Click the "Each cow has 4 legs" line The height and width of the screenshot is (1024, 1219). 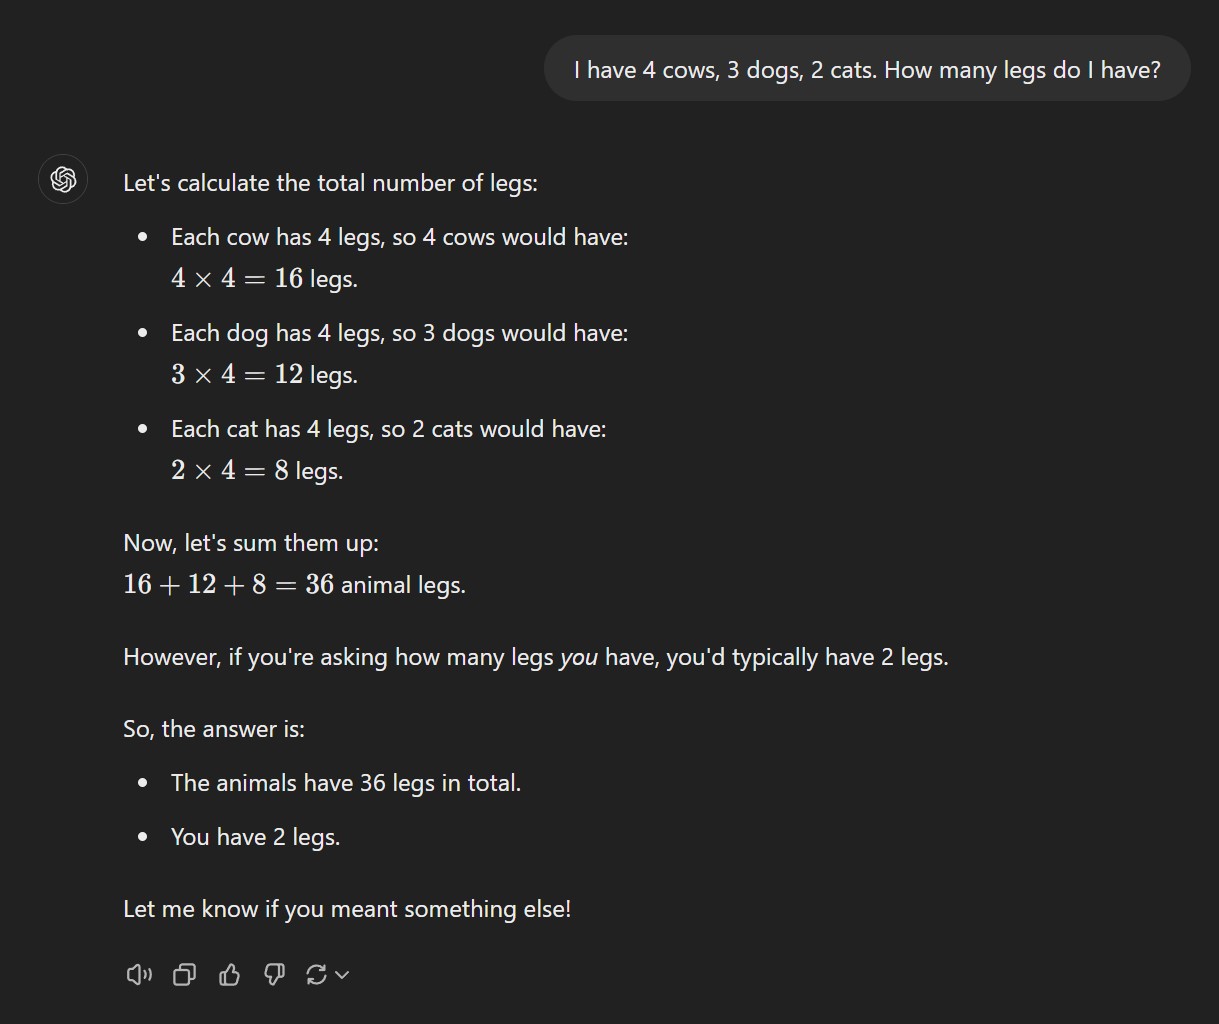click(399, 237)
